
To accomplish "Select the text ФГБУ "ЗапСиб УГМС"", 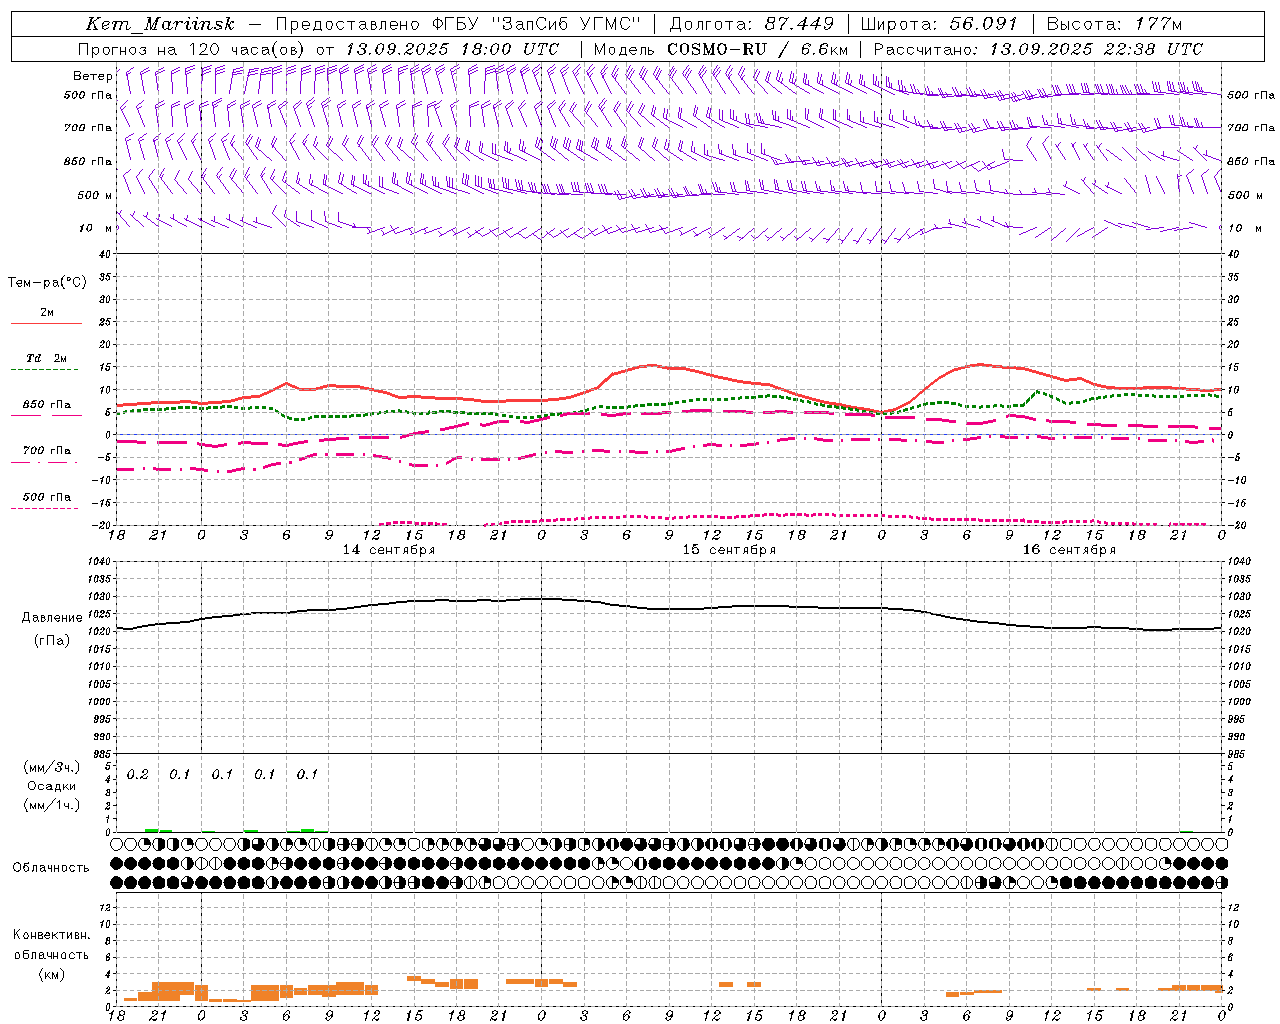I will [x=538, y=24].
